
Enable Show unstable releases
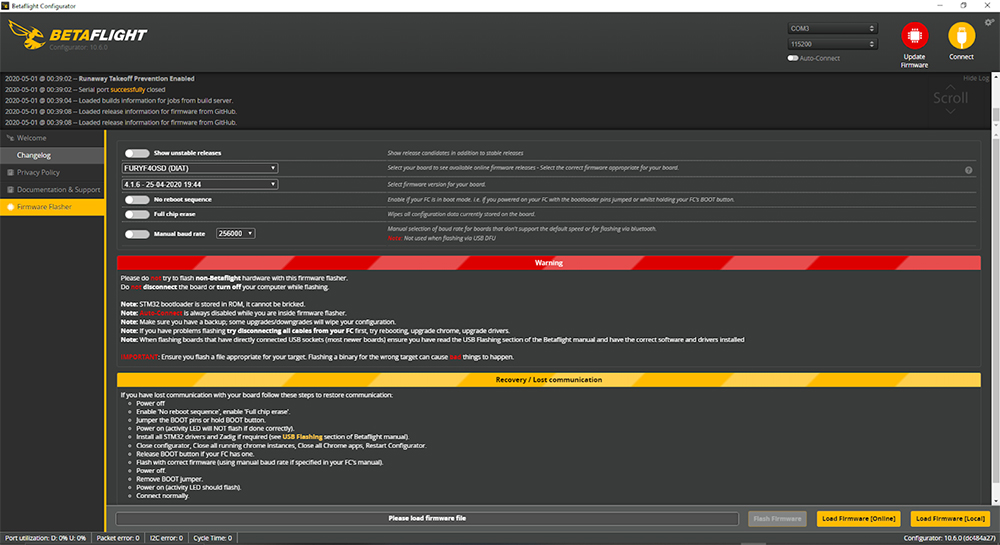point(136,153)
